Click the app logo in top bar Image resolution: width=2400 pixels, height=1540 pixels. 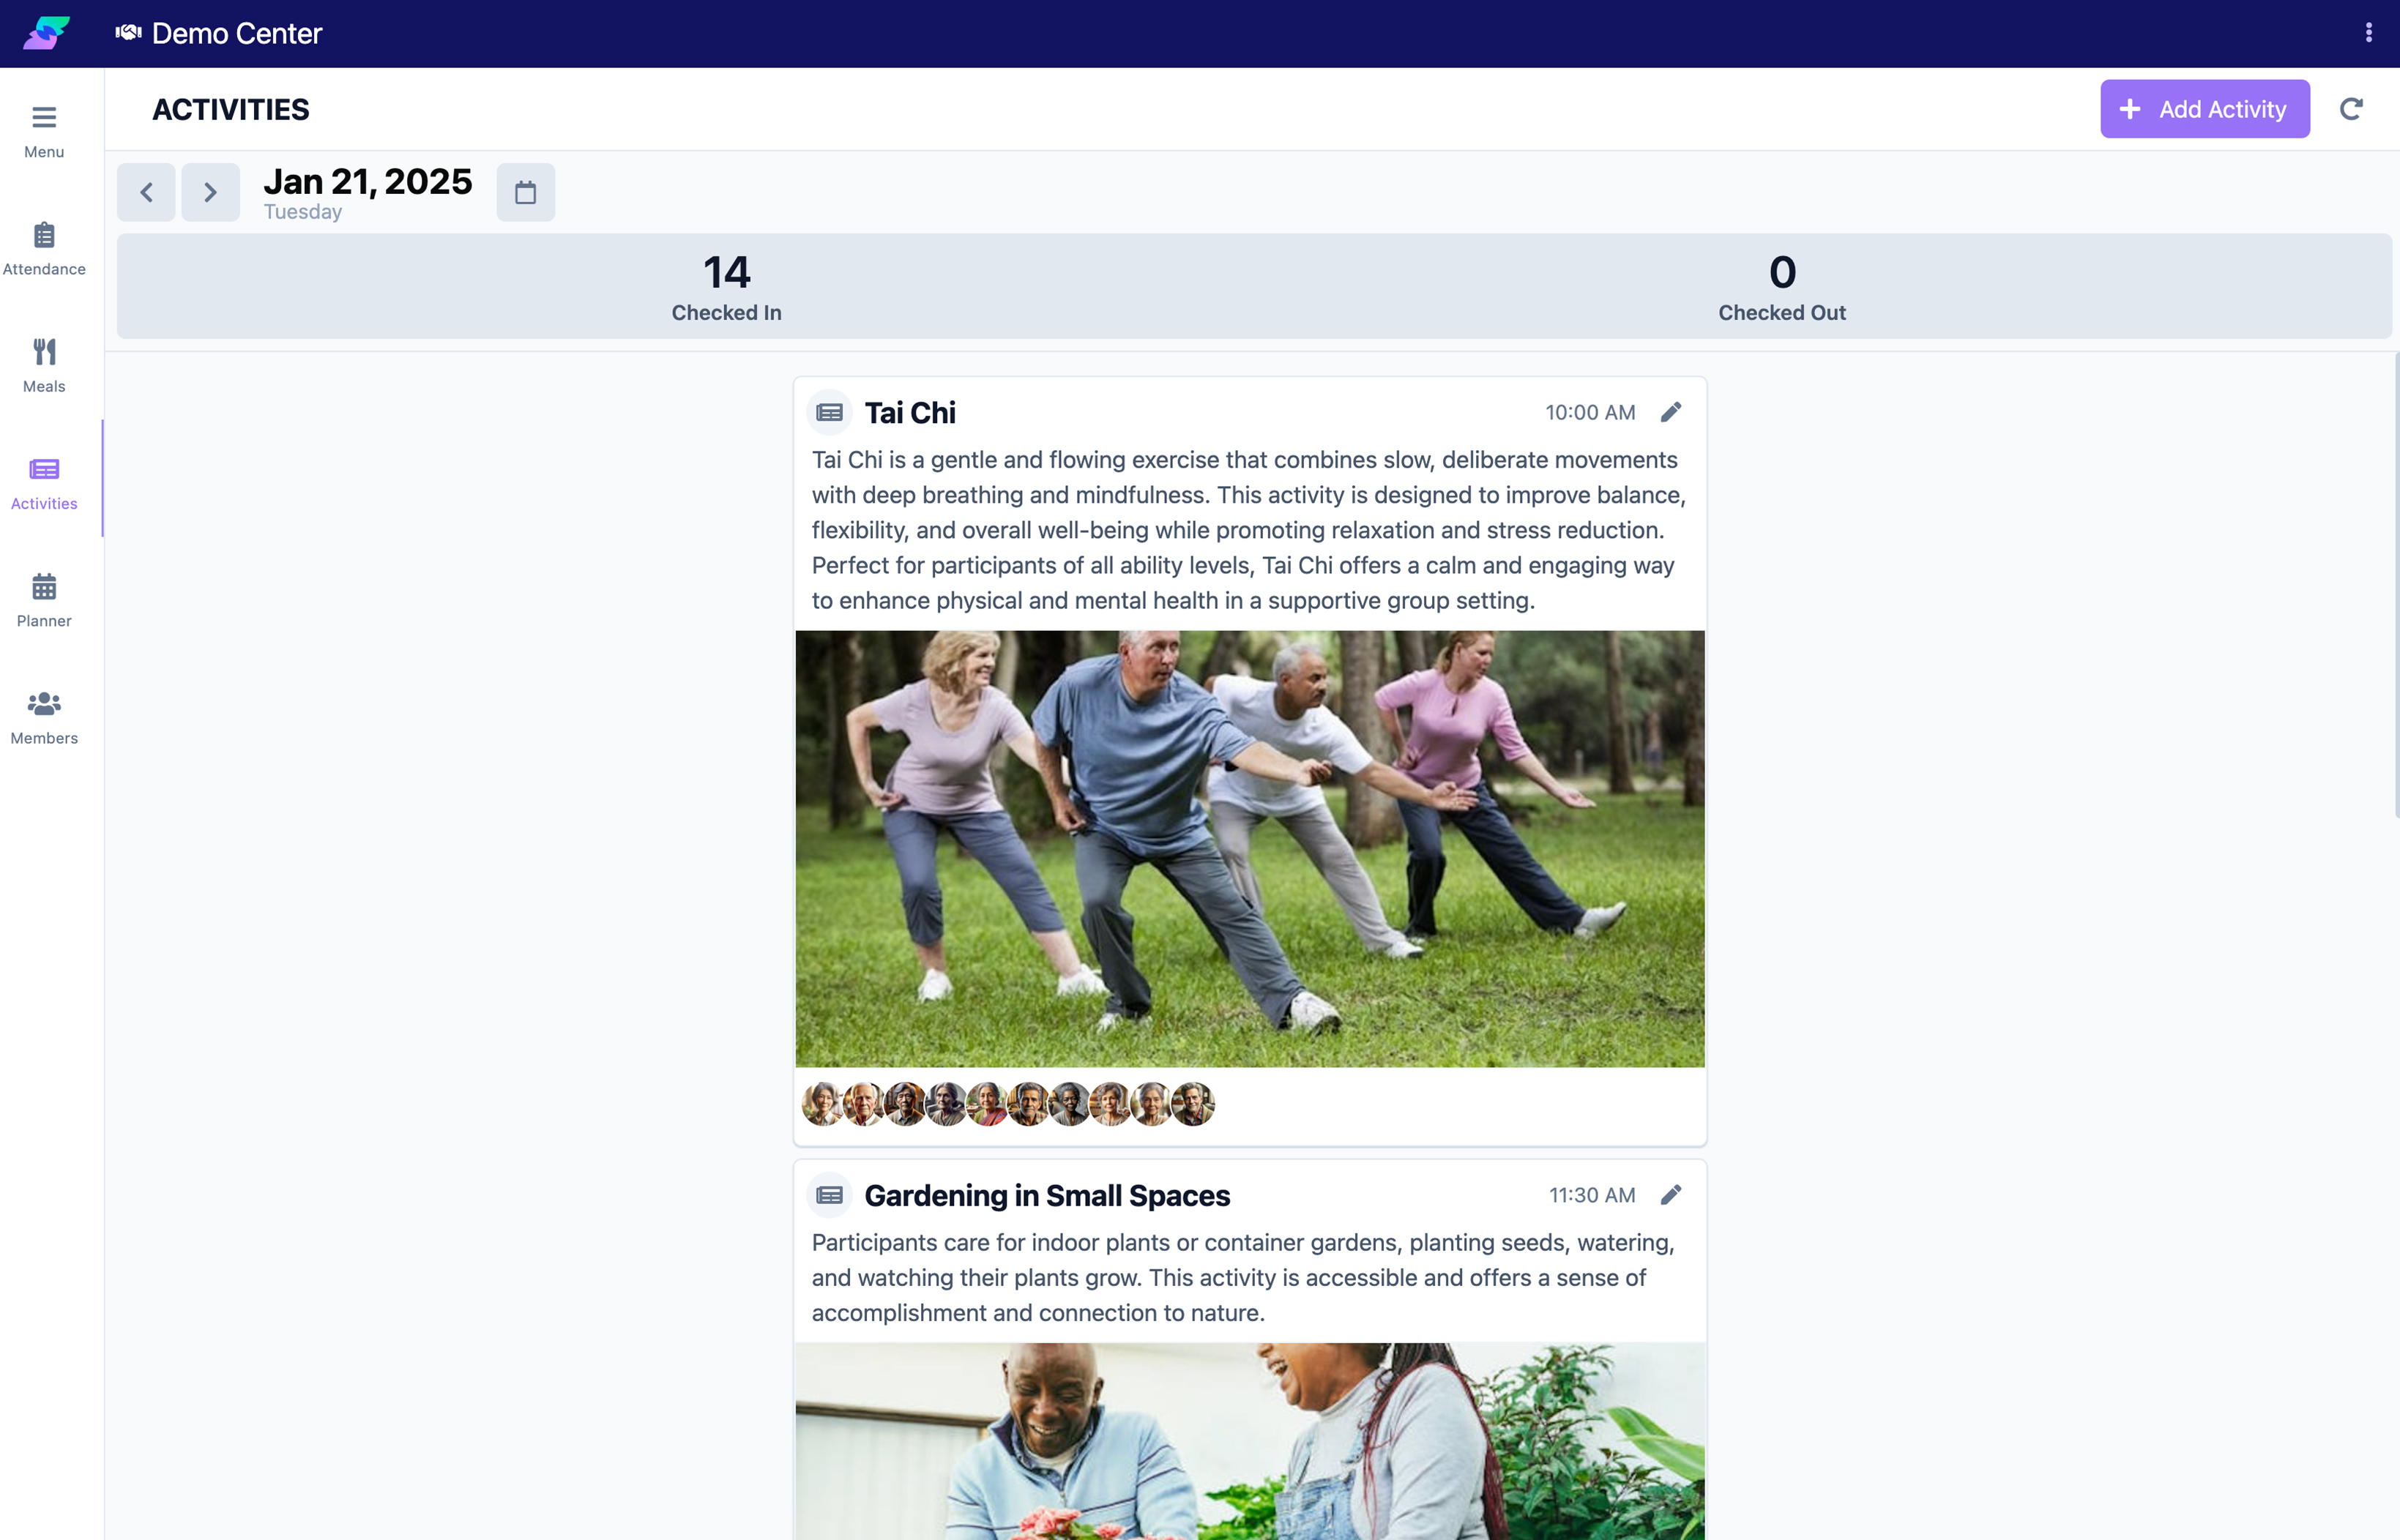click(x=46, y=33)
